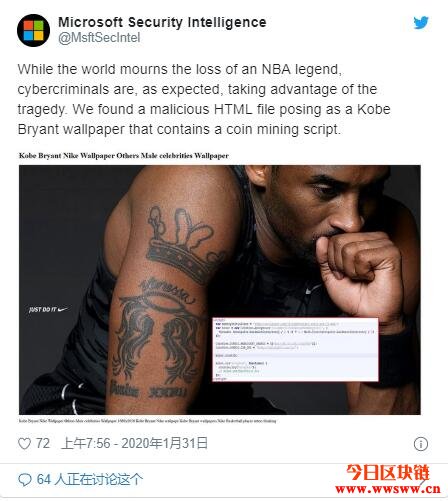Click the tweet info circle icon
Screen dimensions: 448x501
point(421,444)
